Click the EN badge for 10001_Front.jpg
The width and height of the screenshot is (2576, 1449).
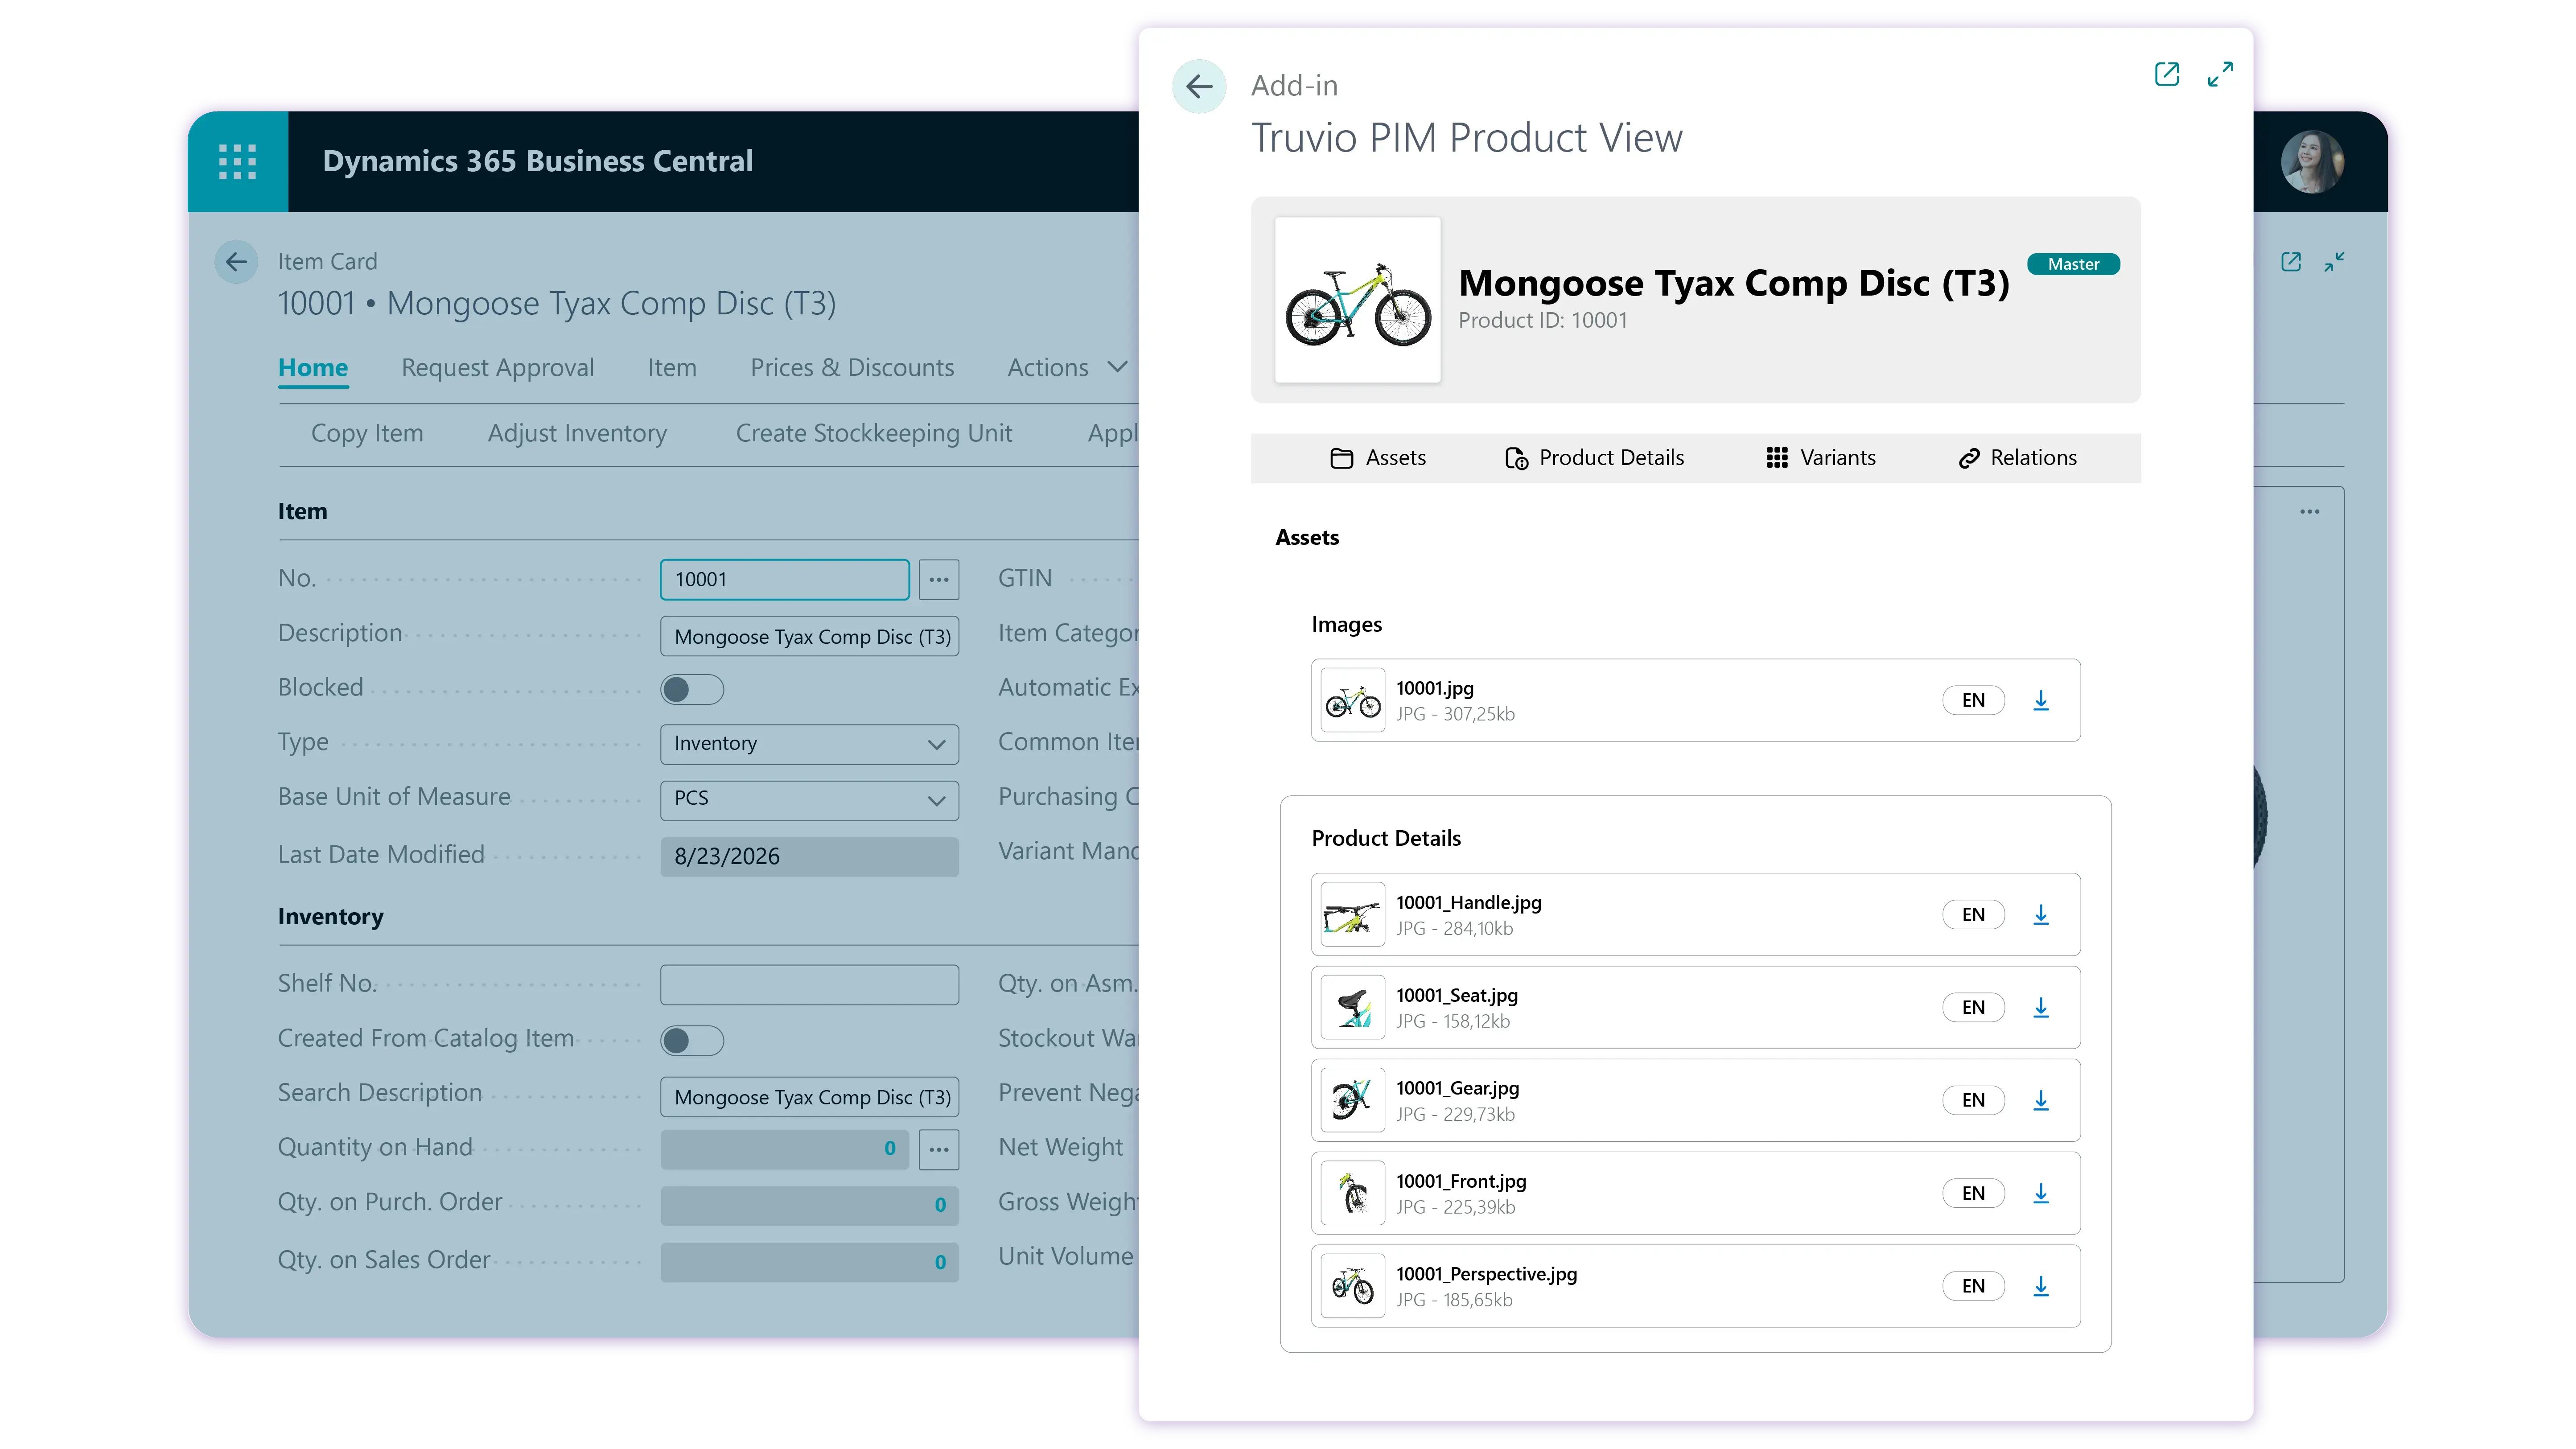(1973, 1194)
